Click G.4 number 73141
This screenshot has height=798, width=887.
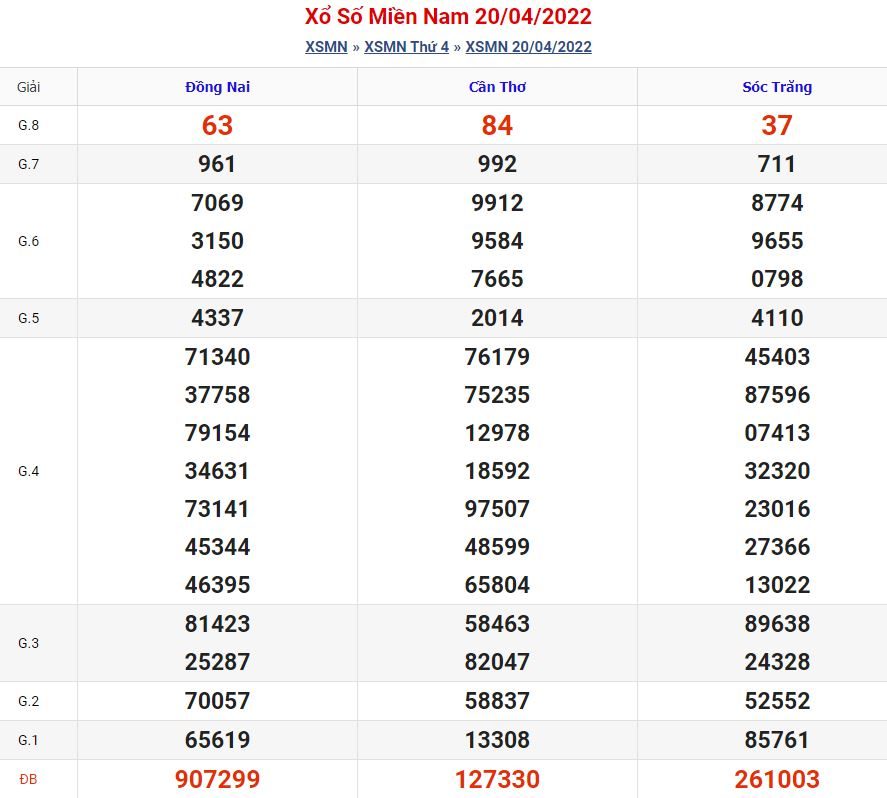pyautogui.click(x=217, y=509)
